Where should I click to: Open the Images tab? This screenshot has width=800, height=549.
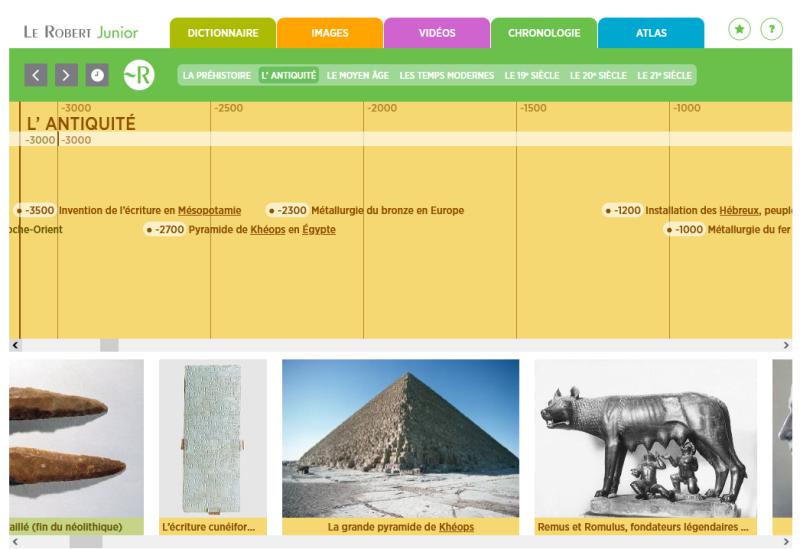[329, 33]
